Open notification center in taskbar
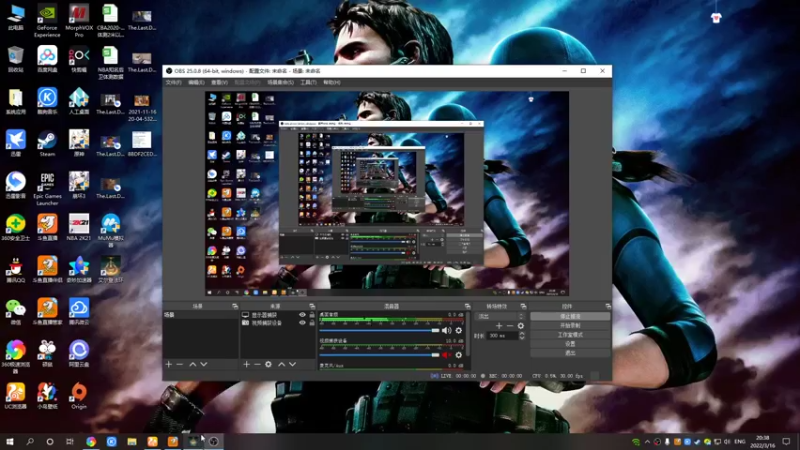 (x=786, y=441)
